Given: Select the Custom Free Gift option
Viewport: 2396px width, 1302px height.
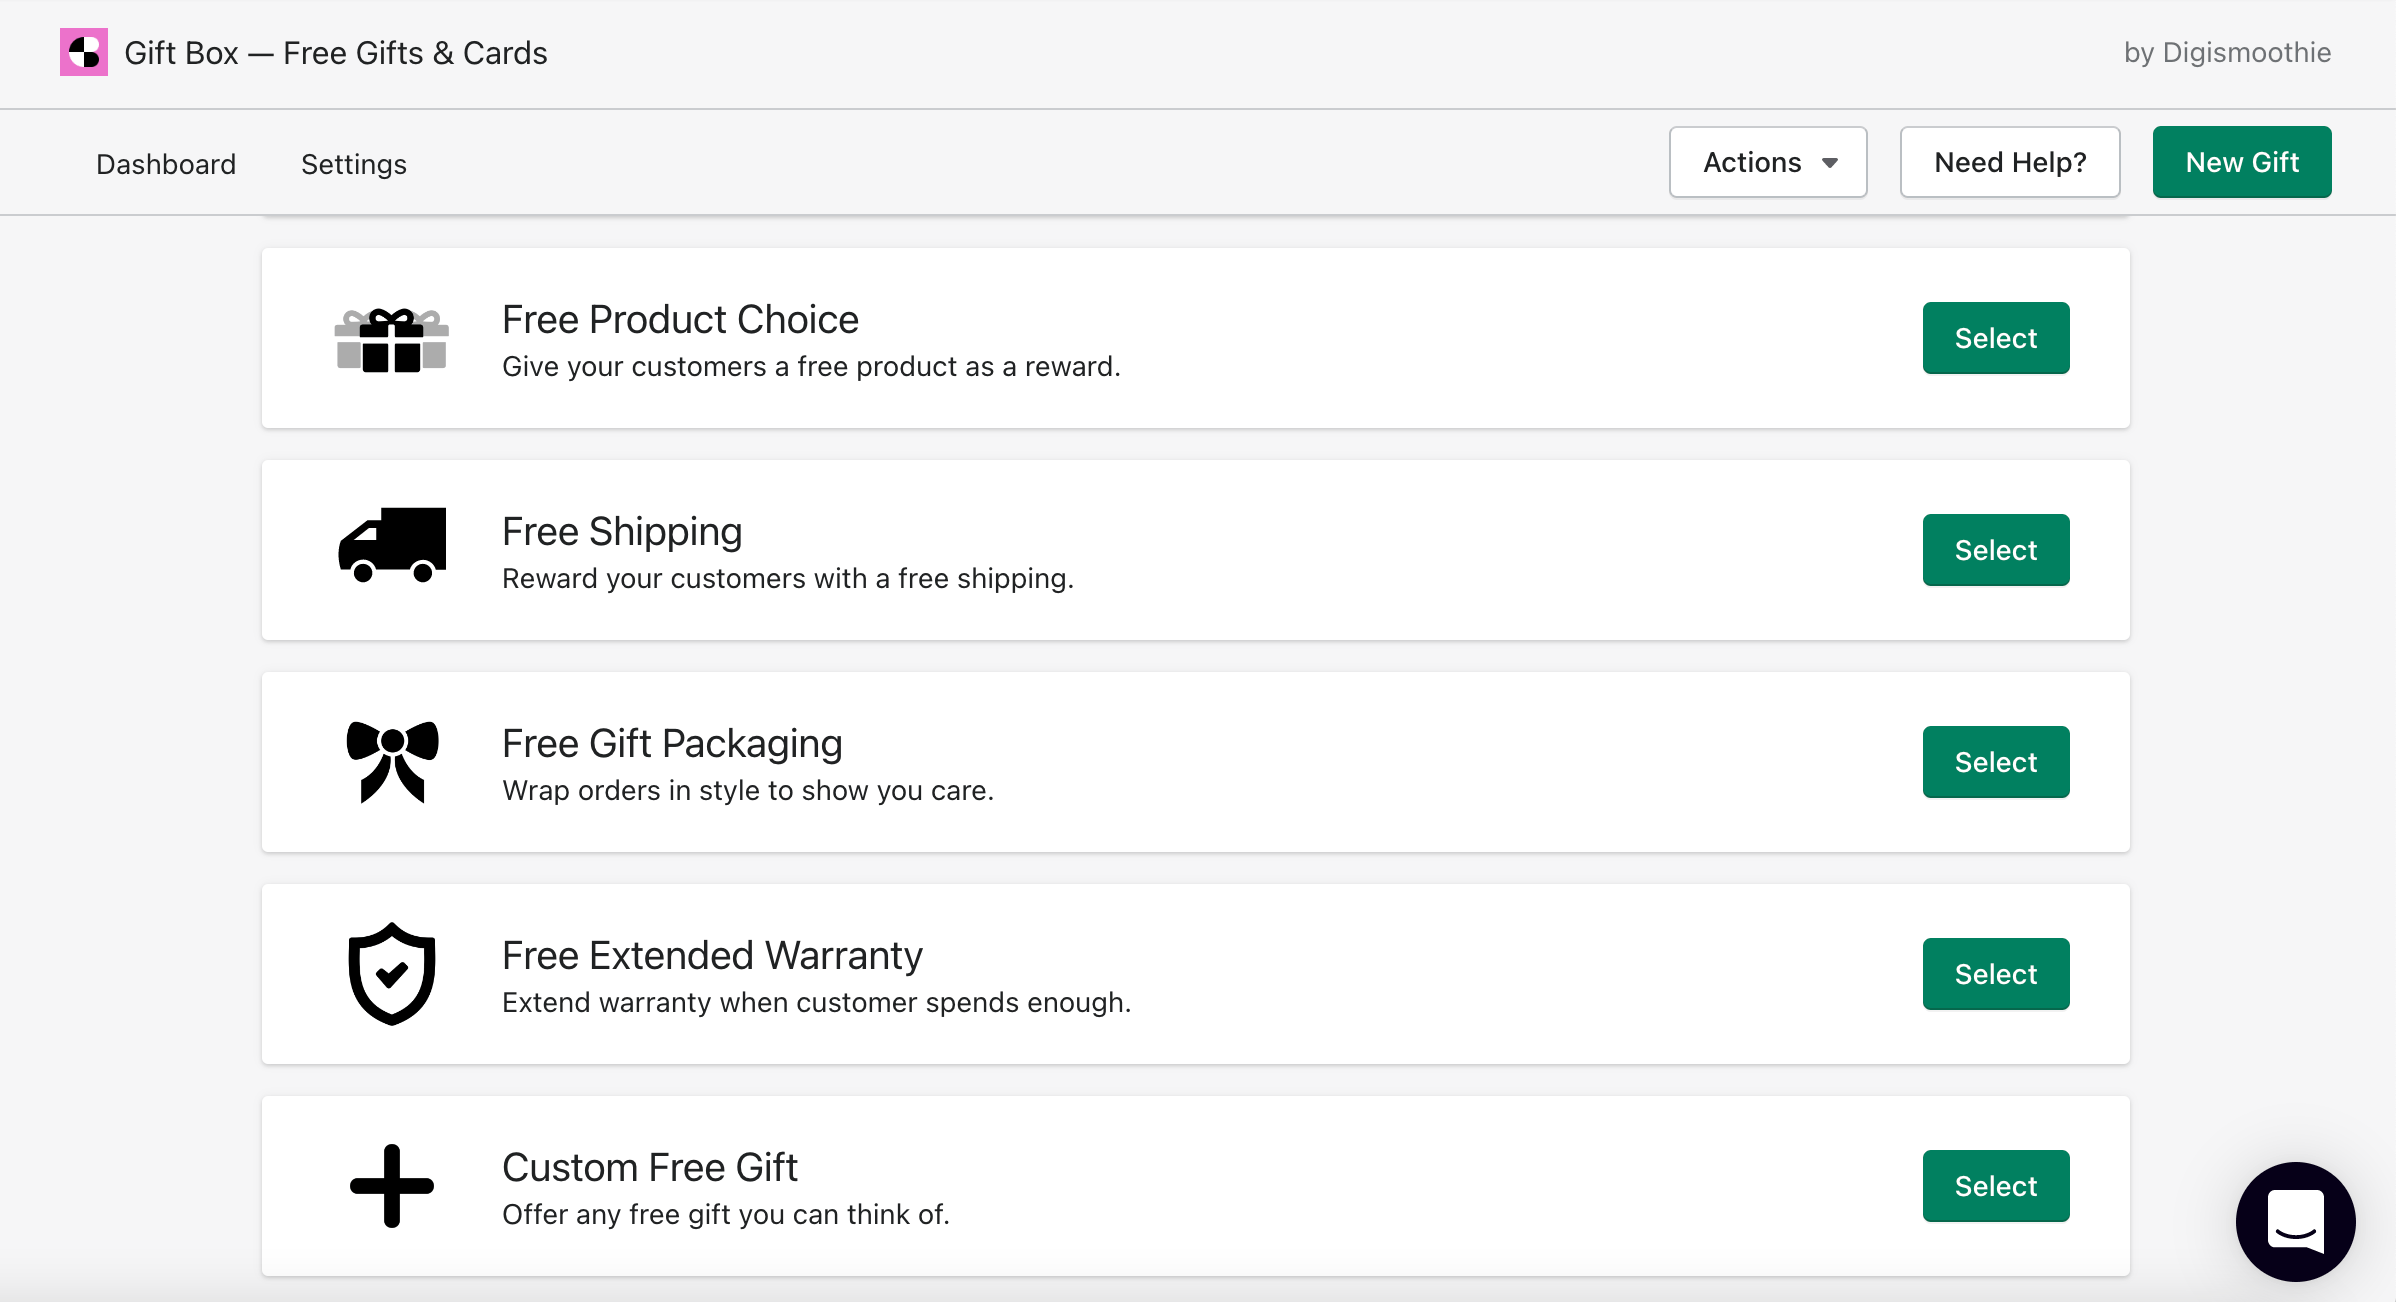Looking at the screenshot, I should pos(1995,1185).
